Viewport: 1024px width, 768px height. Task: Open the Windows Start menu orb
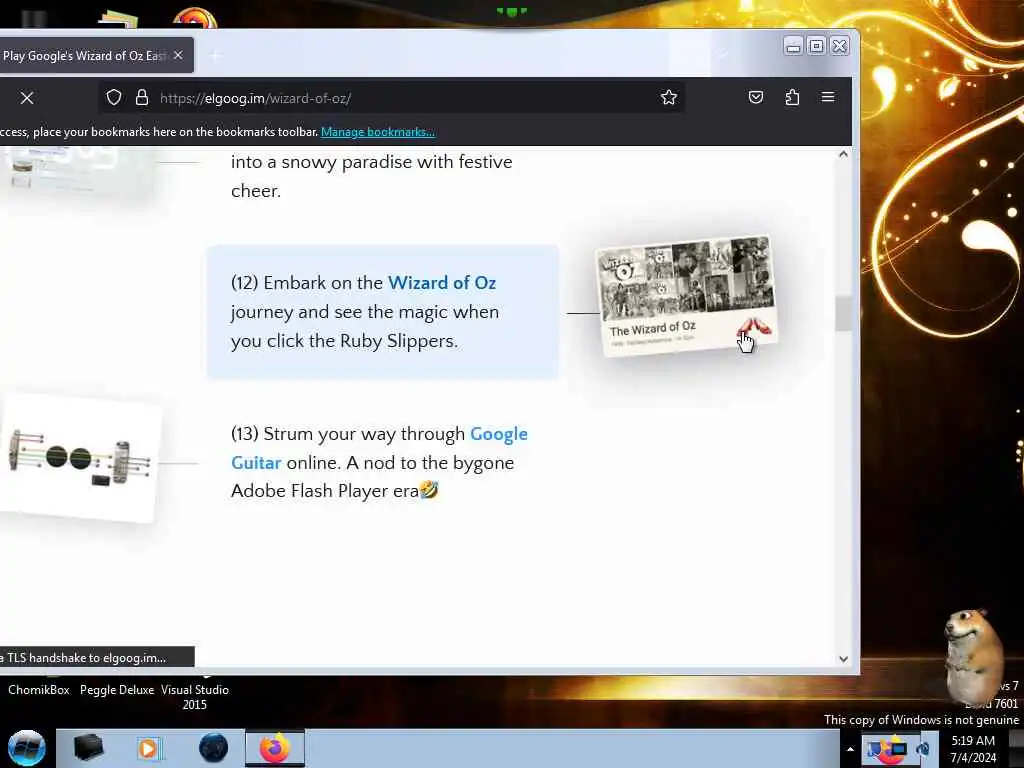pyautogui.click(x=26, y=748)
